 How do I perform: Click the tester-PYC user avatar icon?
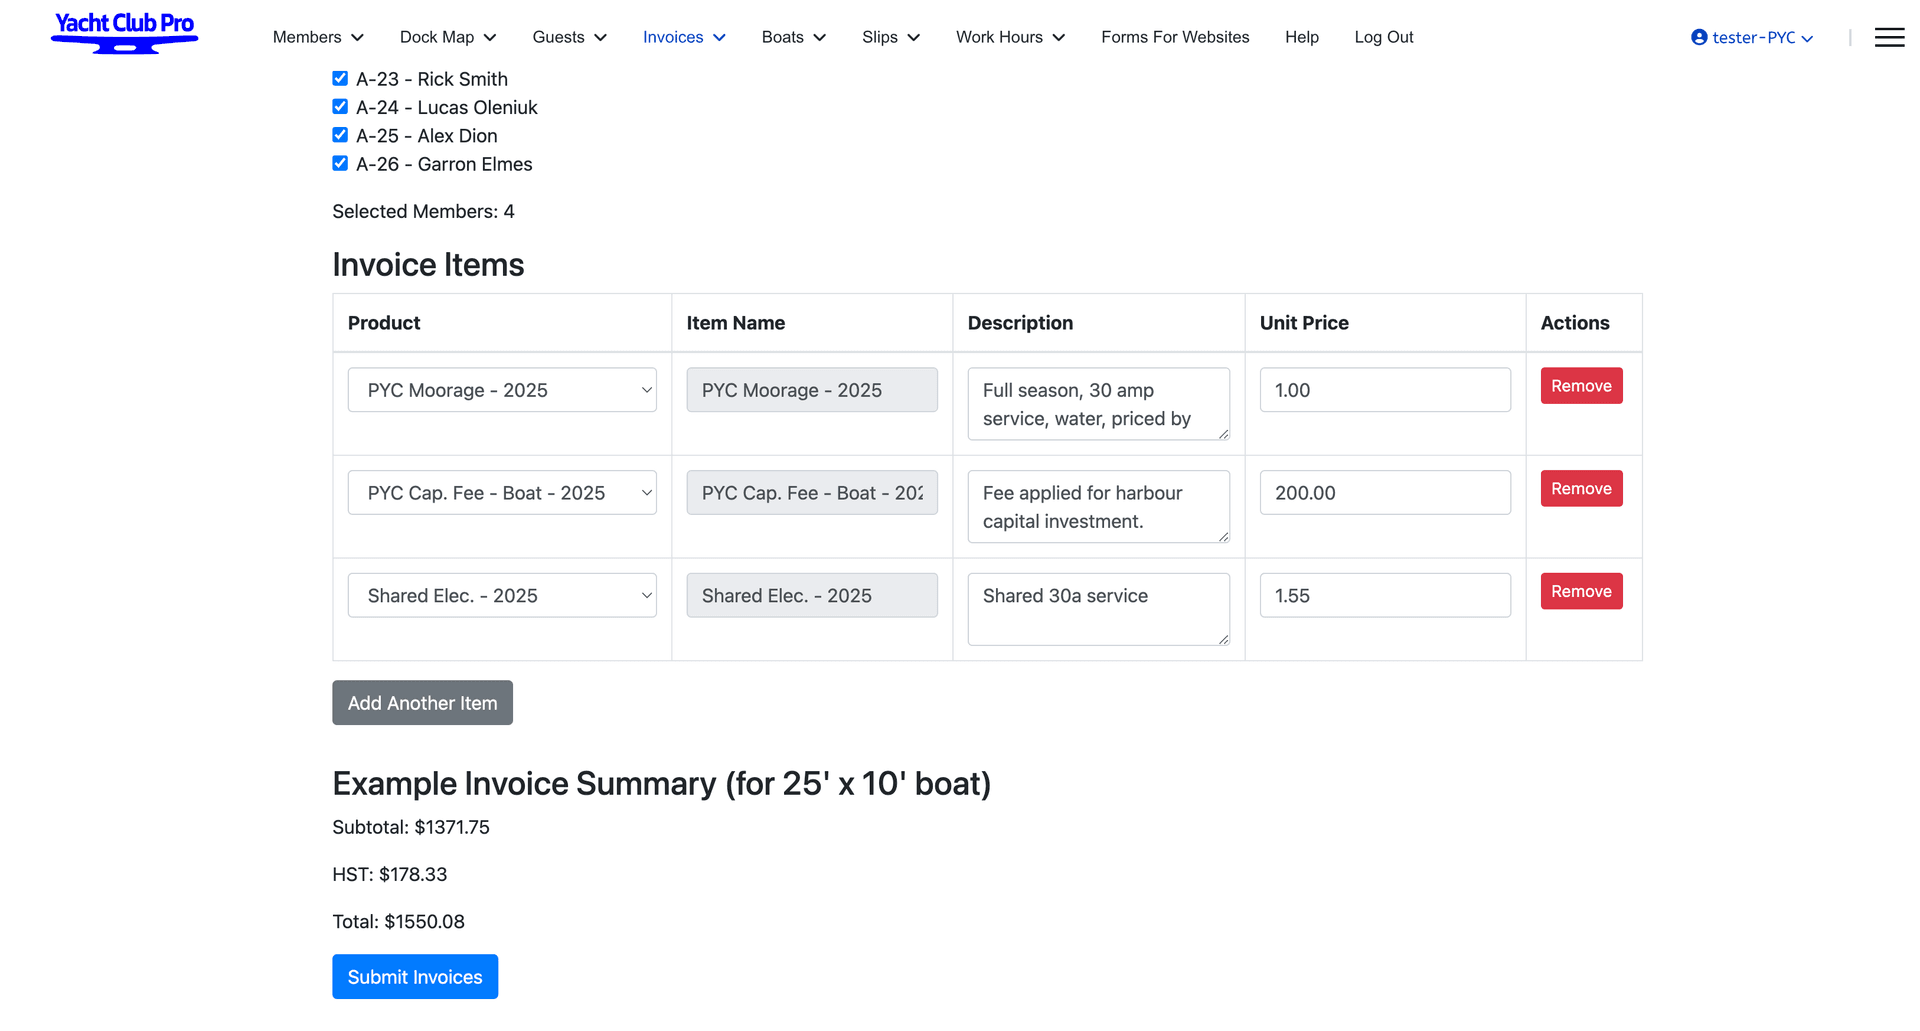[1698, 37]
